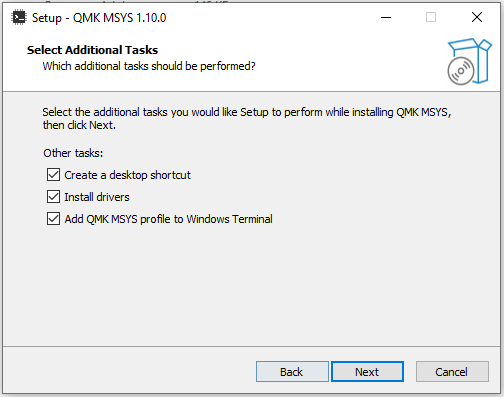Viewport: 504px width, 397px height.
Task: Toggle the Install drivers checkbox
Action: pyautogui.click(x=53, y=197)
